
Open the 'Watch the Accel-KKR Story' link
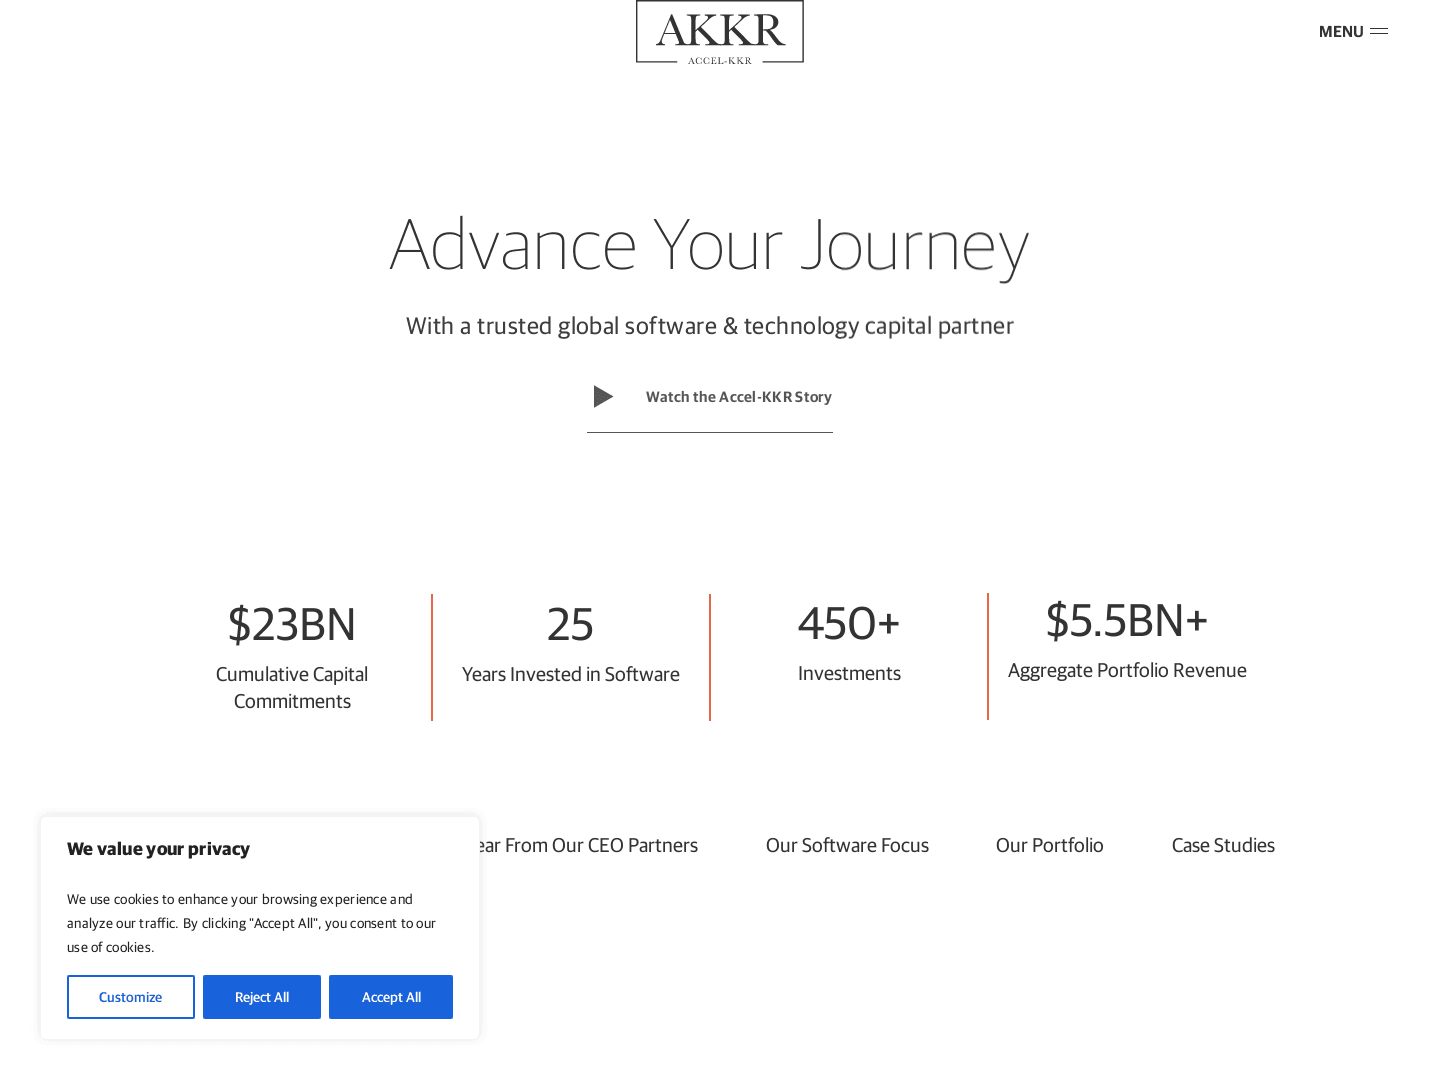tap(738, 396)
